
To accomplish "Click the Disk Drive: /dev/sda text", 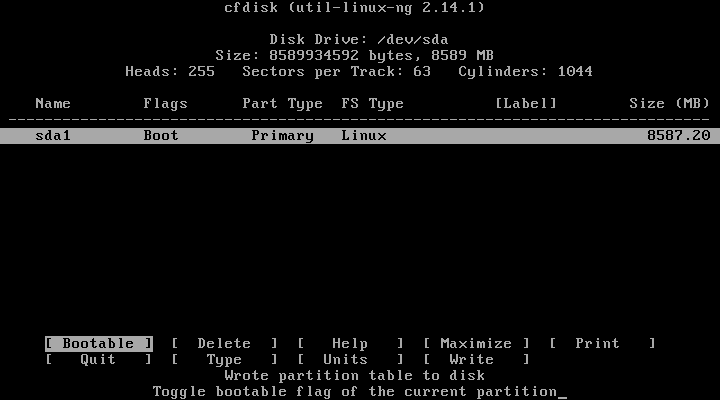I will click(x=359, y=39).
